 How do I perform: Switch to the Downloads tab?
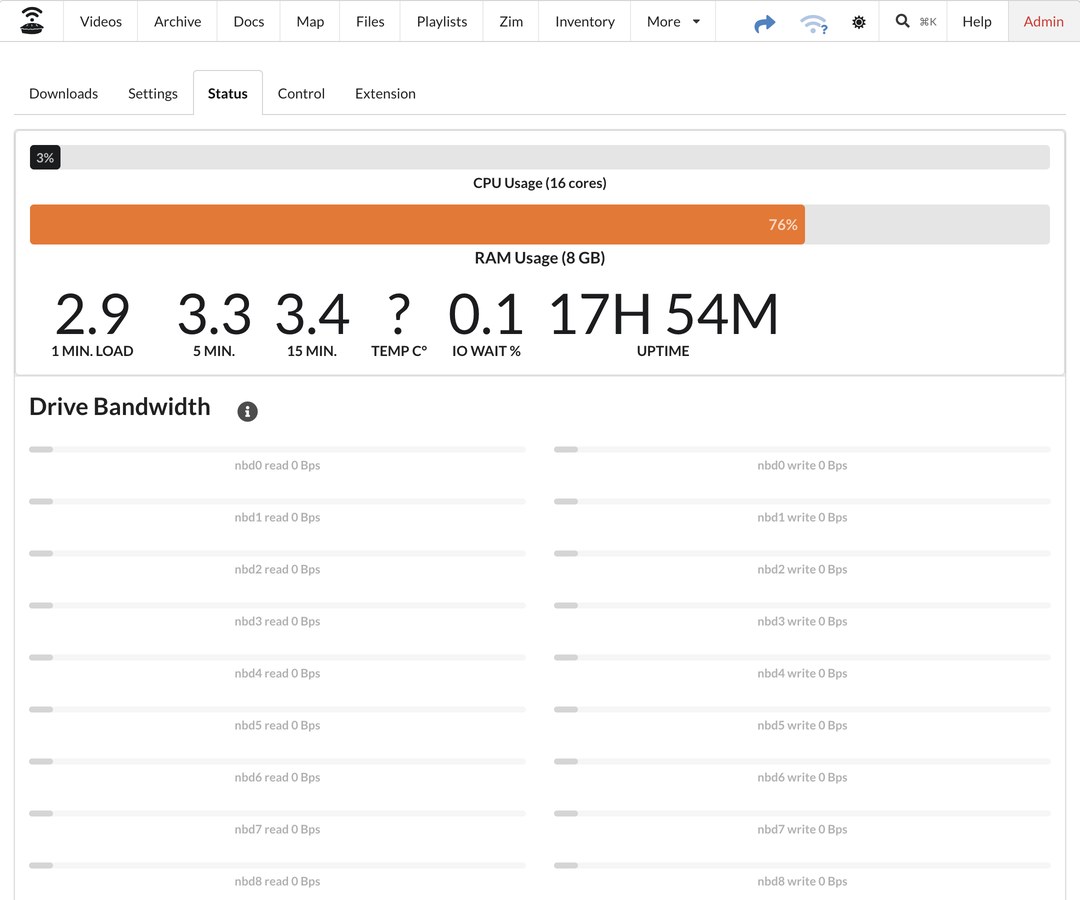63,94
